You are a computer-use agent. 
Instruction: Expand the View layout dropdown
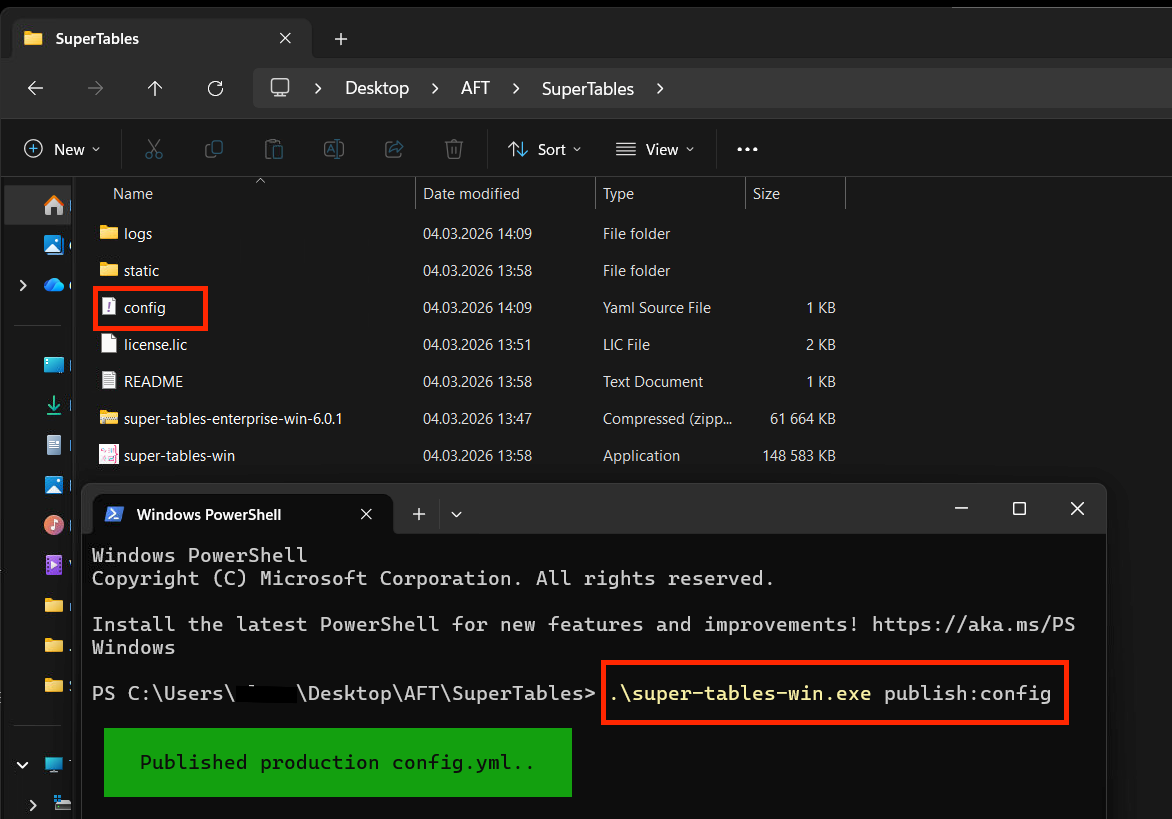click(x=655, y=149)
